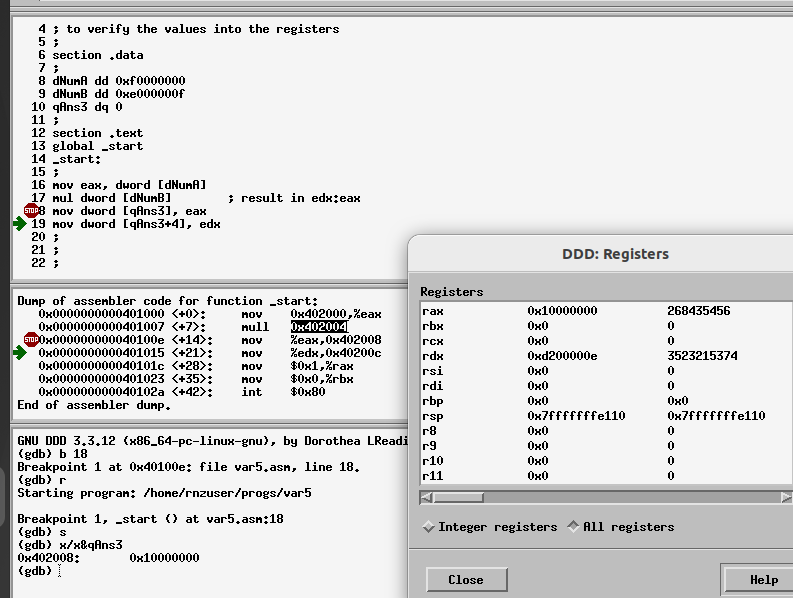Select the rdi register row
793x598 pixels.
pyautogui.click(x=606, y=386)
